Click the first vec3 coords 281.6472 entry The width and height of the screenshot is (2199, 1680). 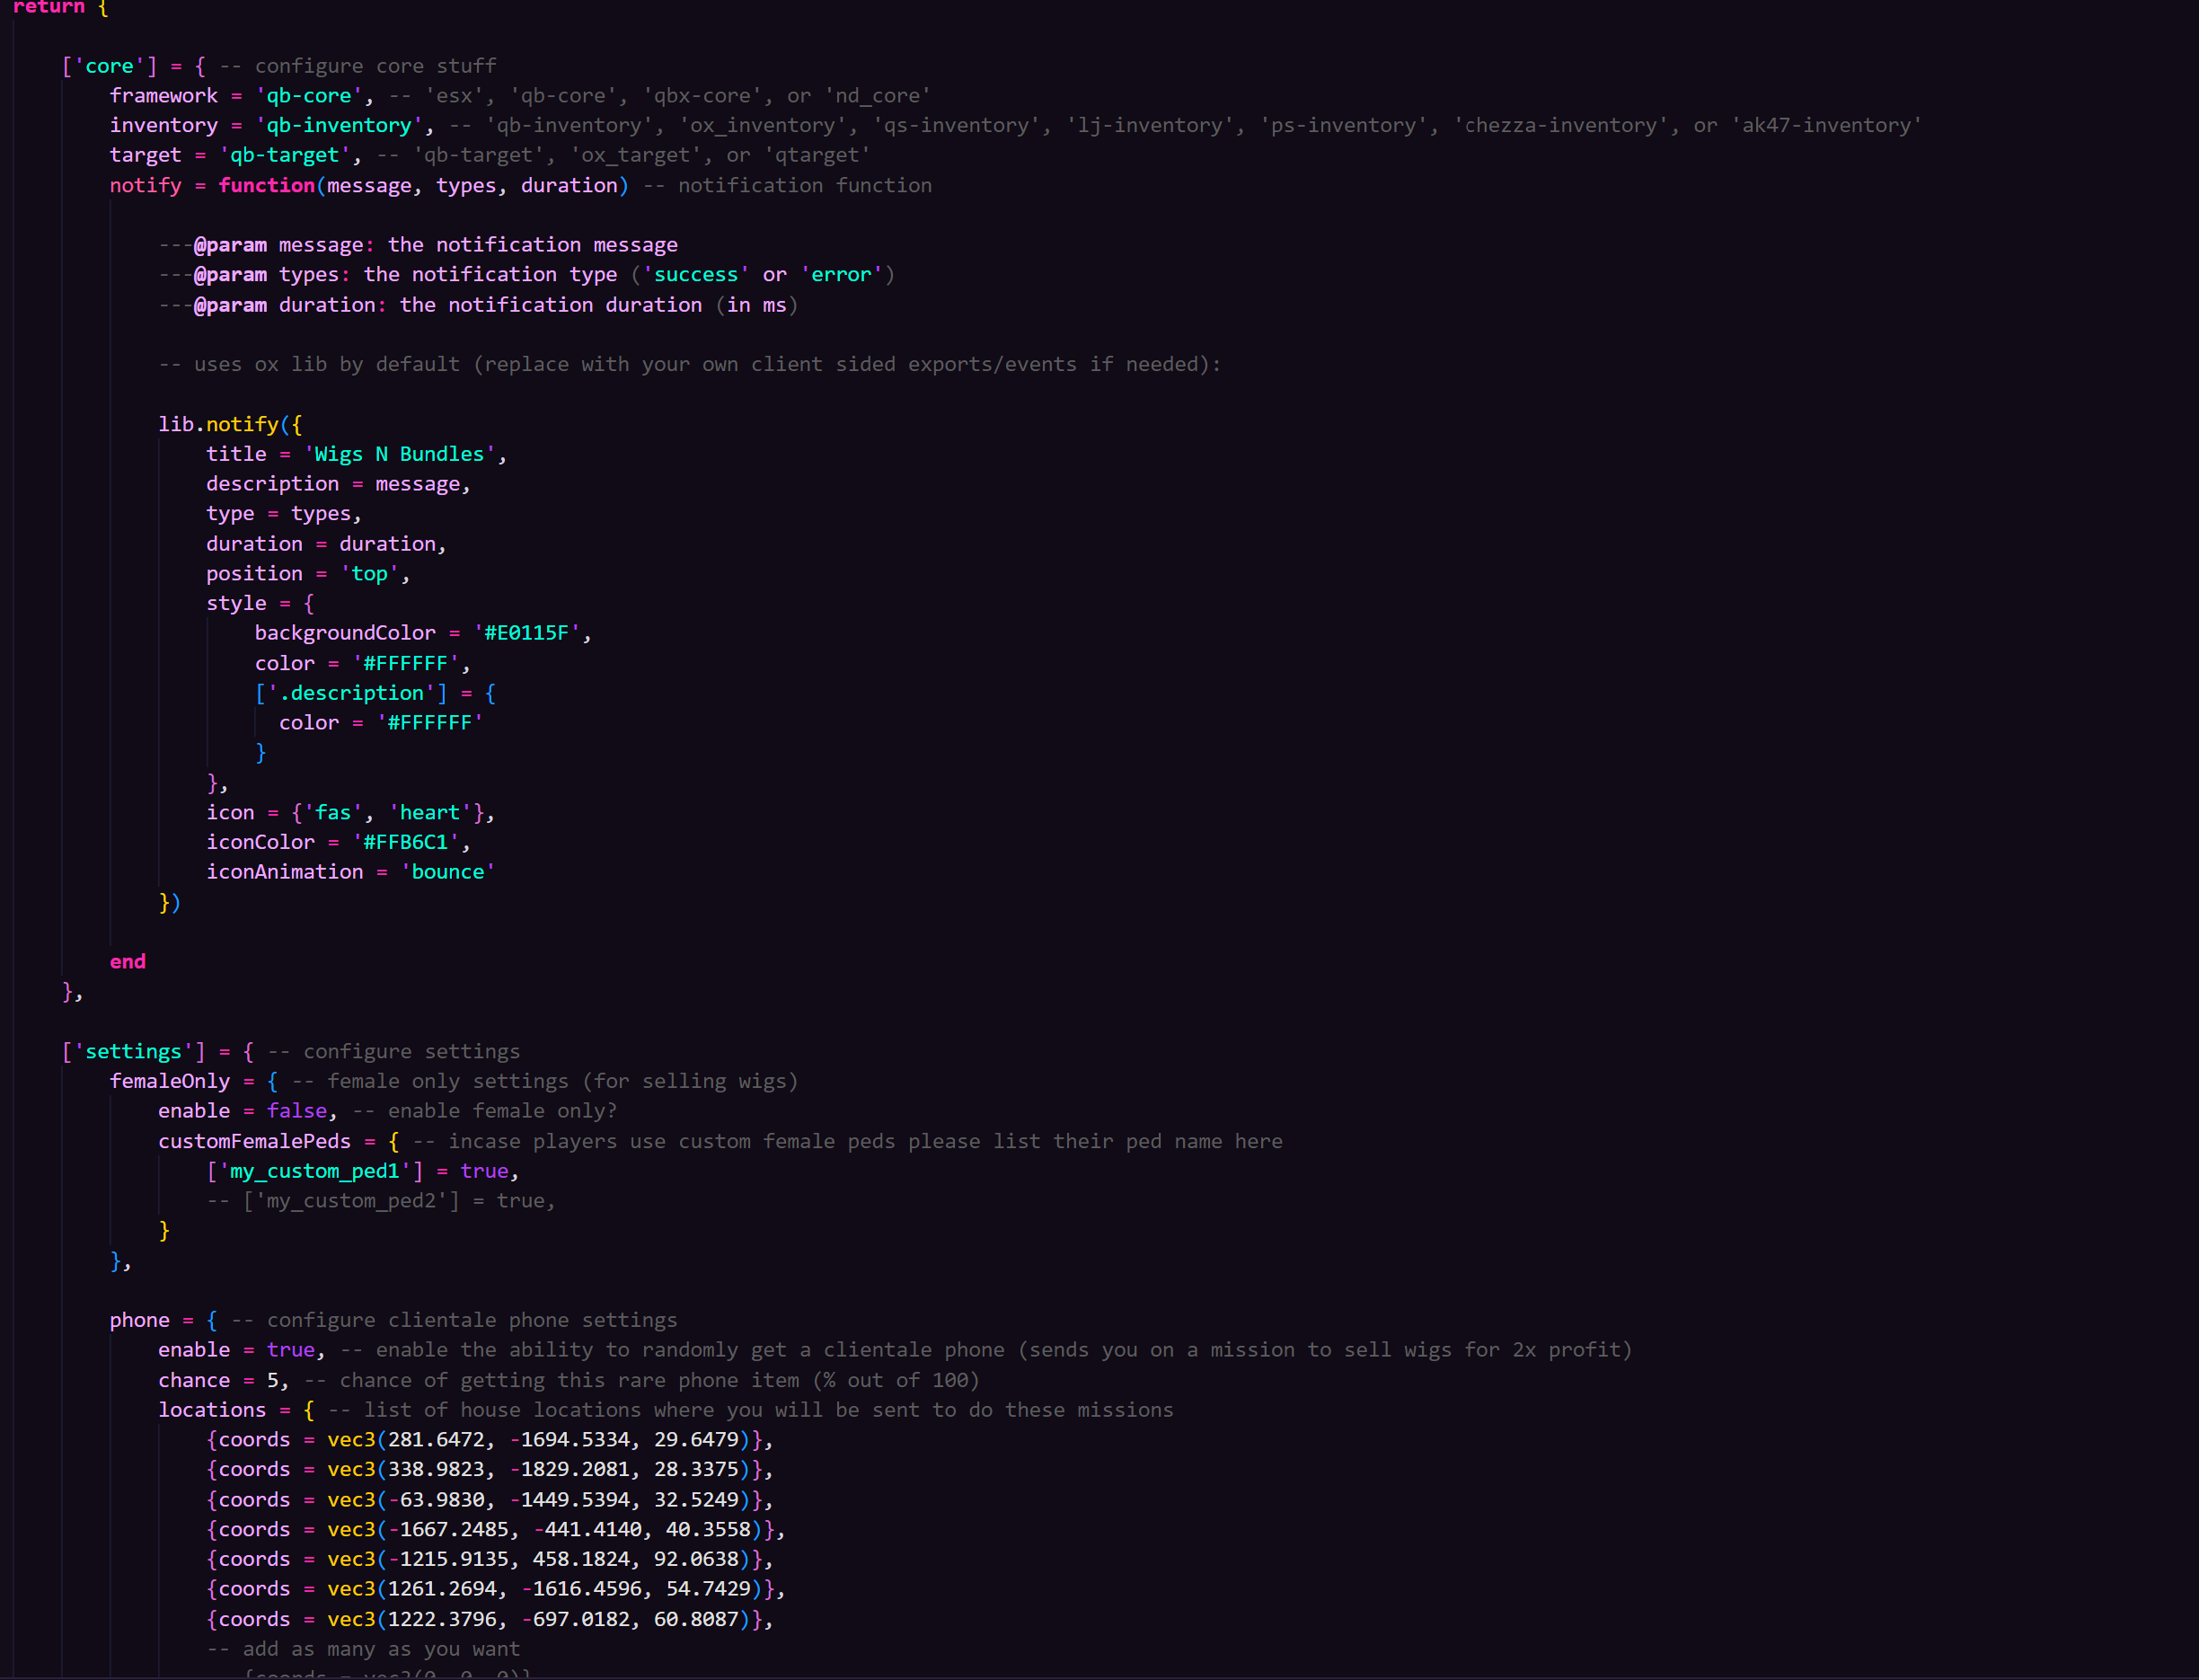[489, 1441]
